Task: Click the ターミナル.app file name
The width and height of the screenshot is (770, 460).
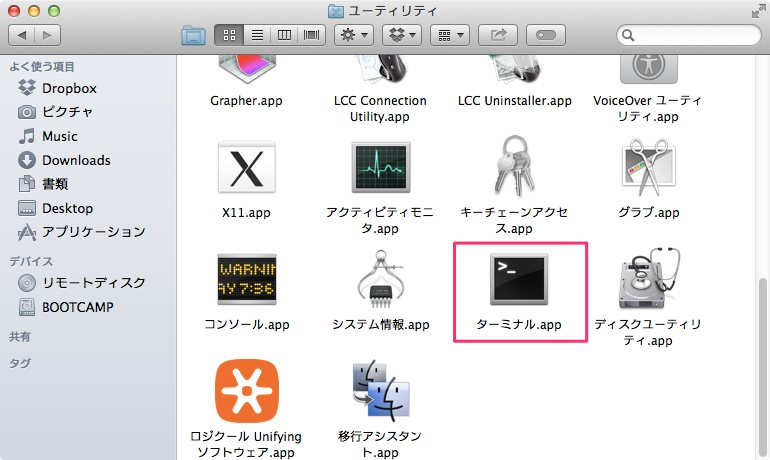Action: coord(519,325)
